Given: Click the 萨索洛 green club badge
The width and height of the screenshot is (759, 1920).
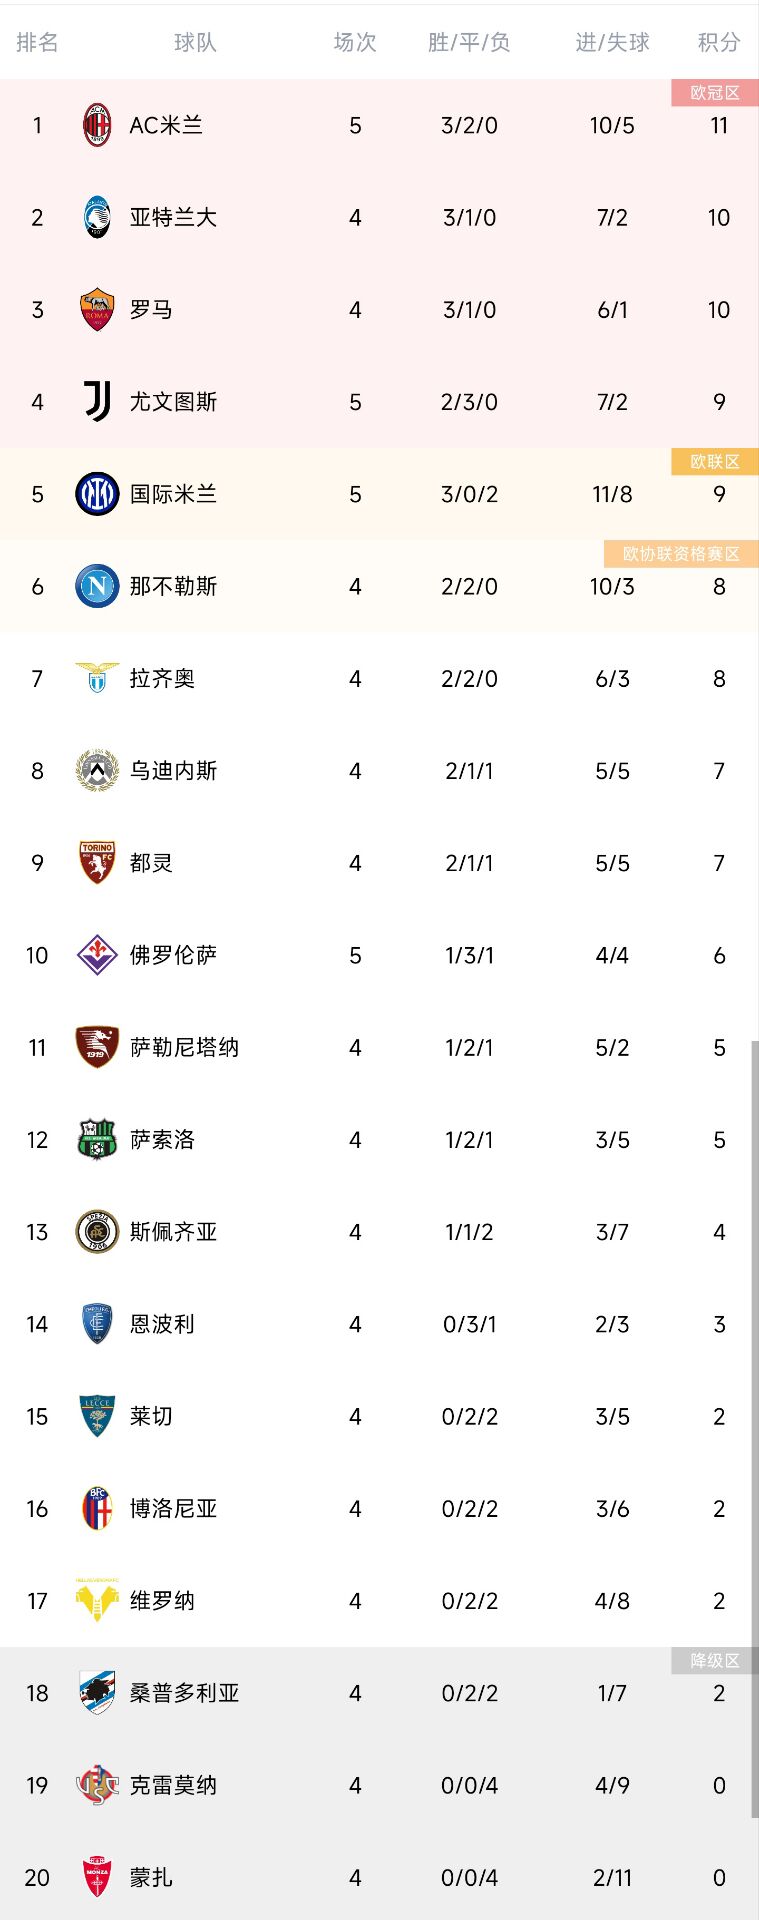Looking at the screenshot, I should coord(97,1139).
